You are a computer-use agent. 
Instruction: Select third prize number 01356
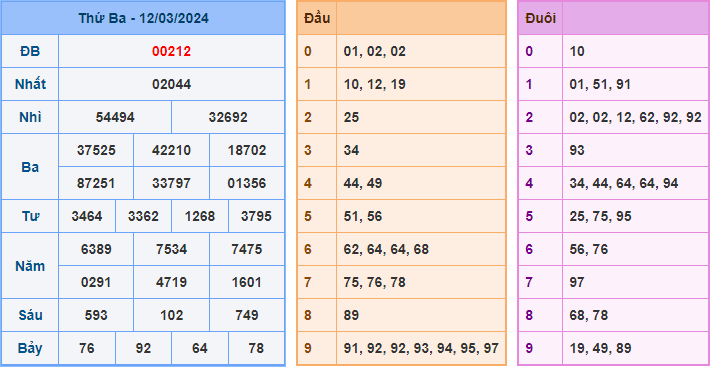coord(247,183)
